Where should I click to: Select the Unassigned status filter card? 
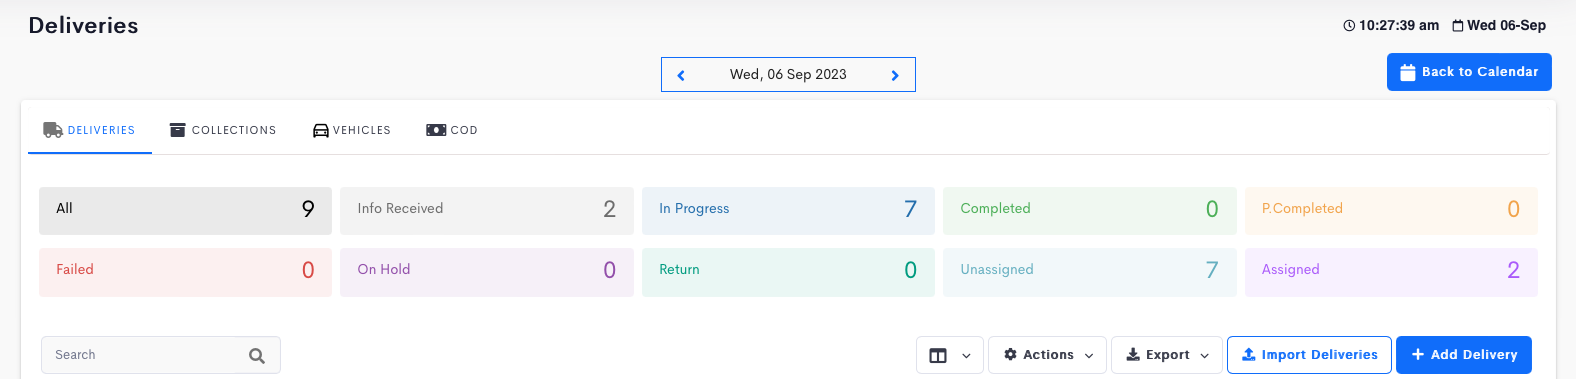pos(1090,271)
